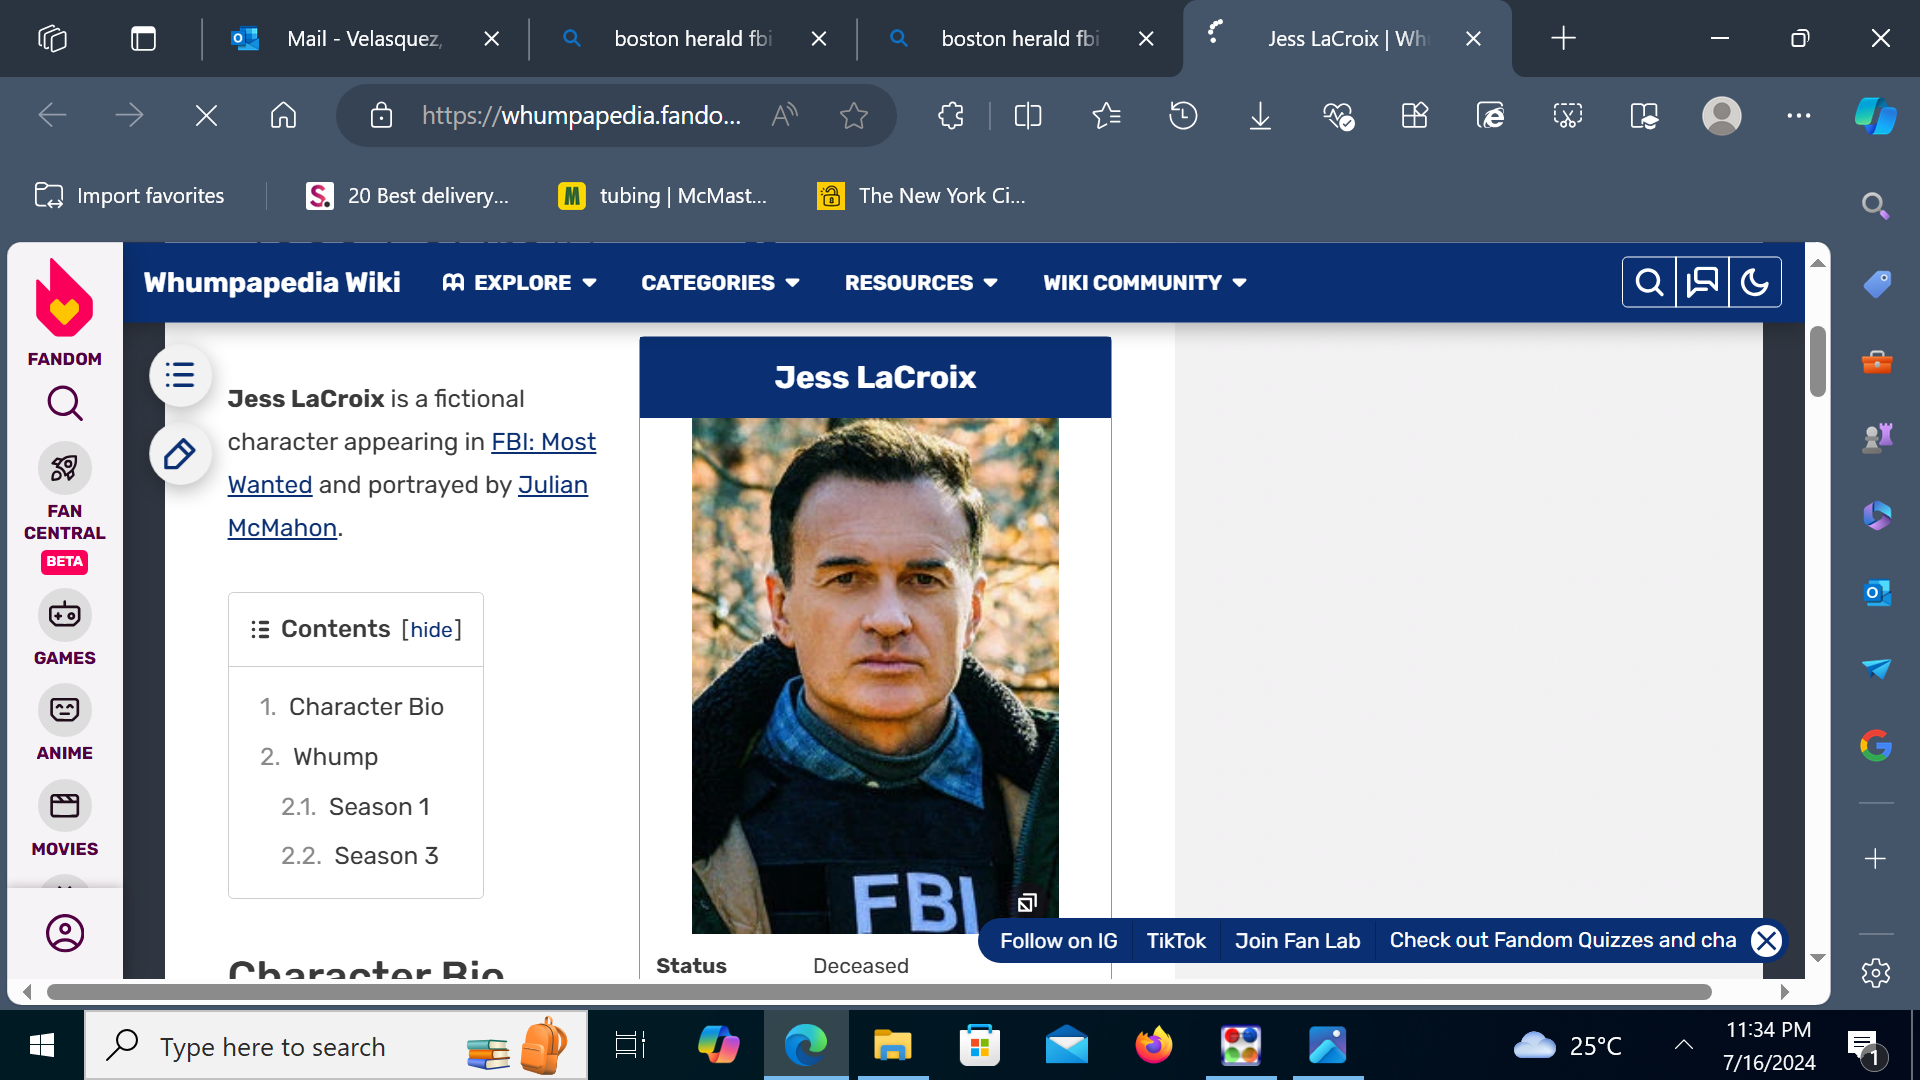This screenshot has width=1920, height=1080.
Task: Click the pencil edit page button
Action: pyautogui.click(x=180, y=454)
